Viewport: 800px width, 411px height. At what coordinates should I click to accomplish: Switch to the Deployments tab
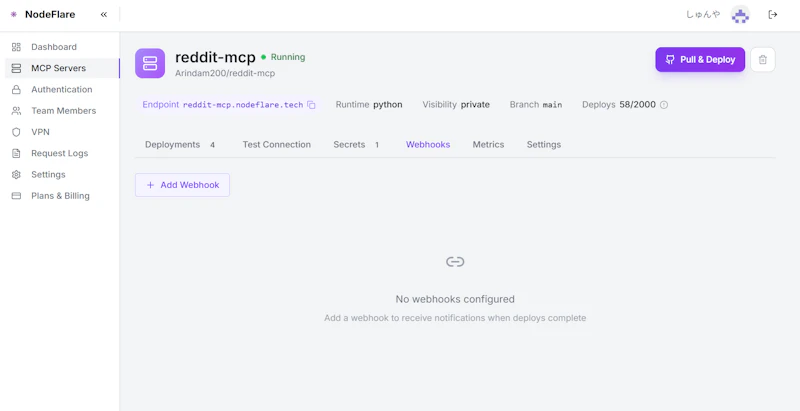(x=180, y=145)
